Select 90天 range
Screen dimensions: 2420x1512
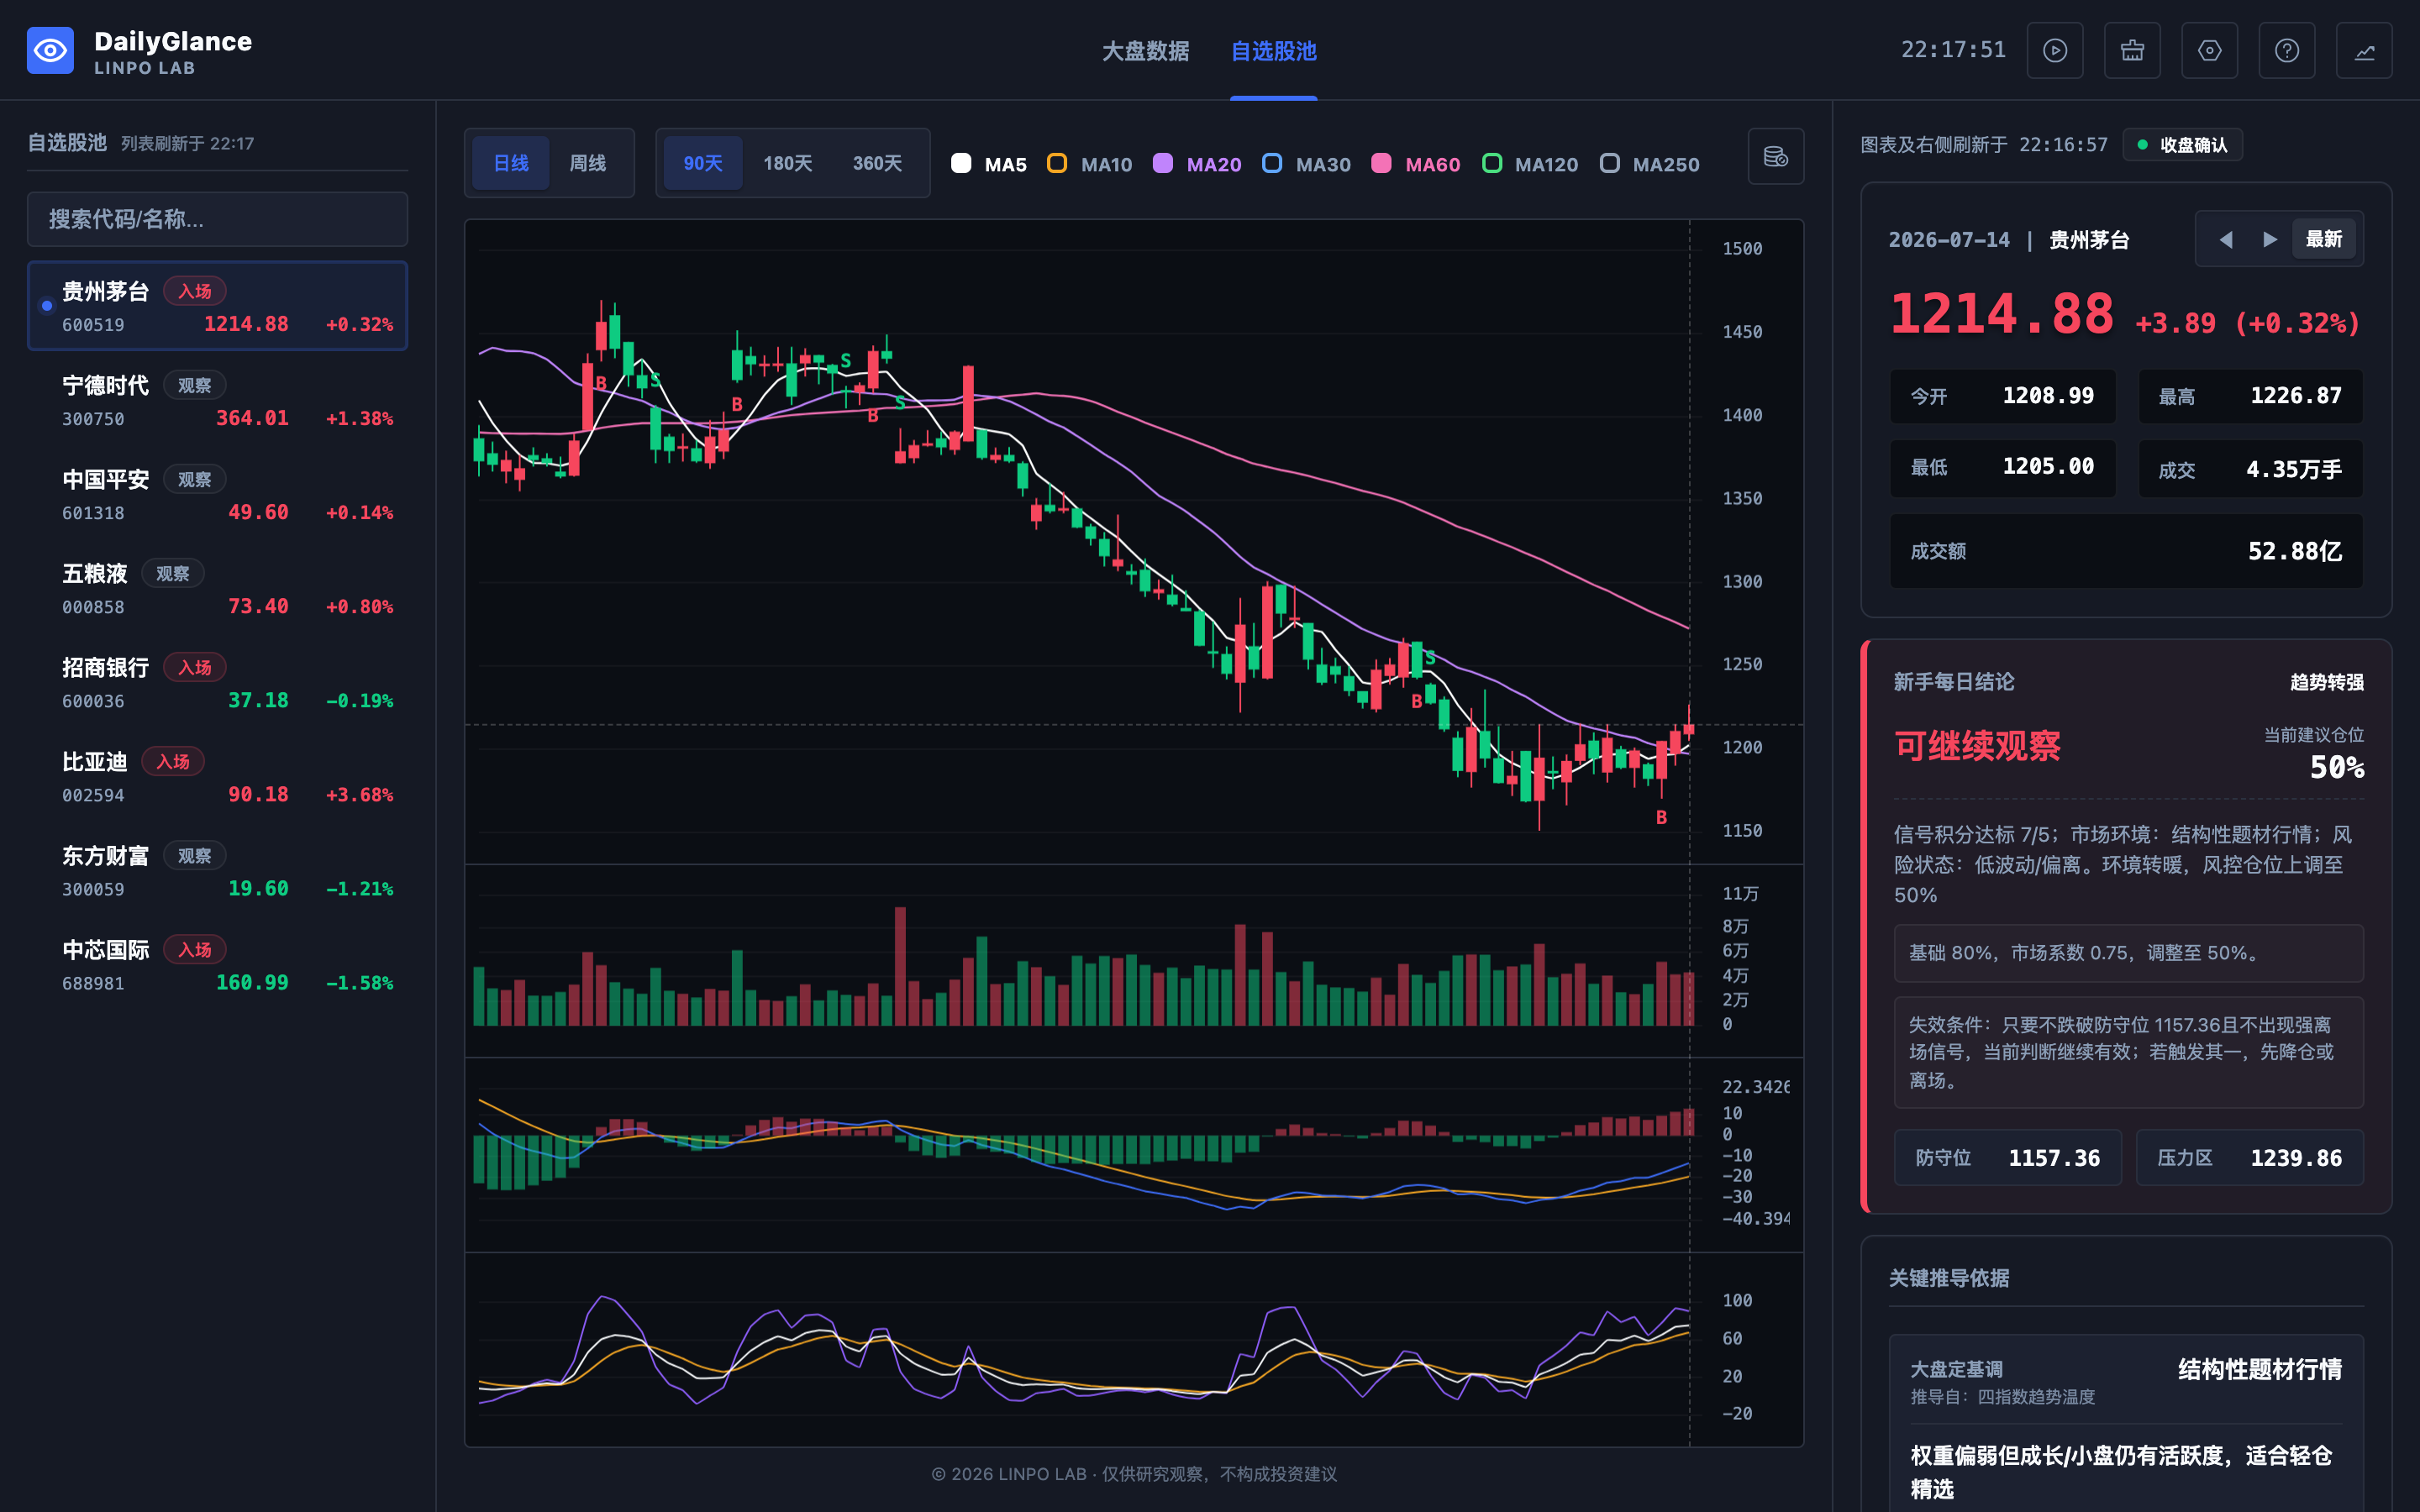click(x=703, y=163)
